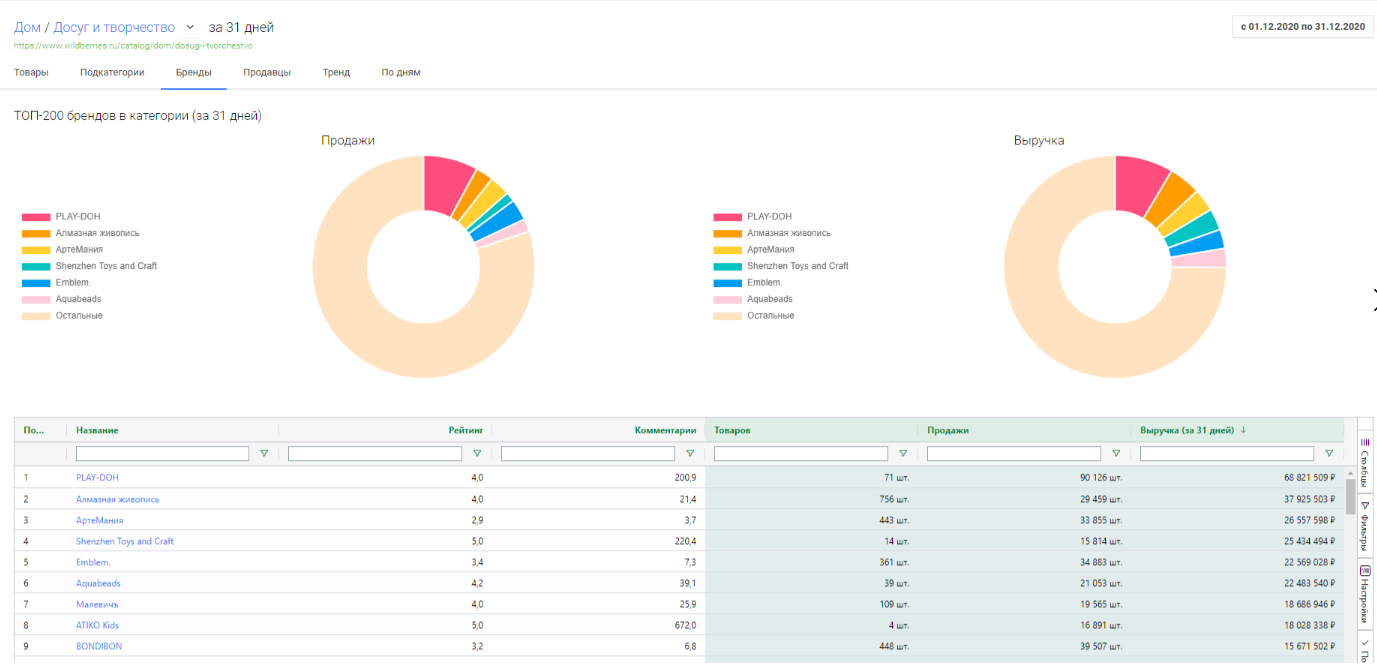
Task: Click the funnel filter icon in Комментарии column
Action: [691, 453]
